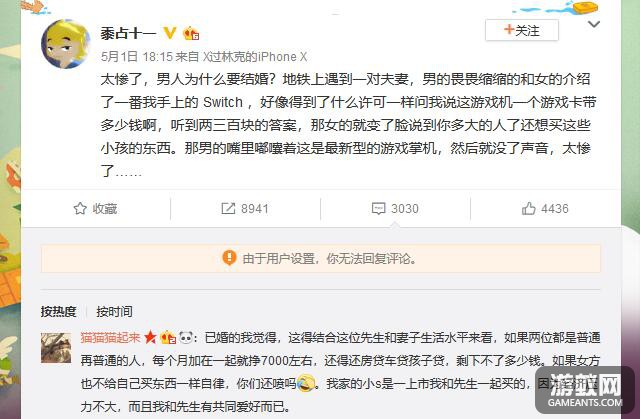640x419 pixels.
Task: Click the panda emoji icon in the comment
Action: tap(186, 337)
